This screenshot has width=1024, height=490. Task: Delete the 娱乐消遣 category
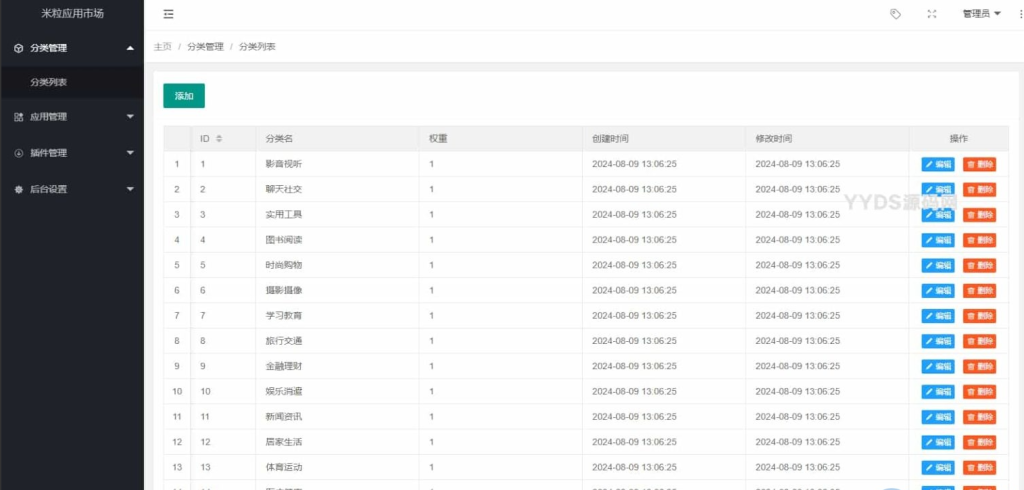click(980, 391)
